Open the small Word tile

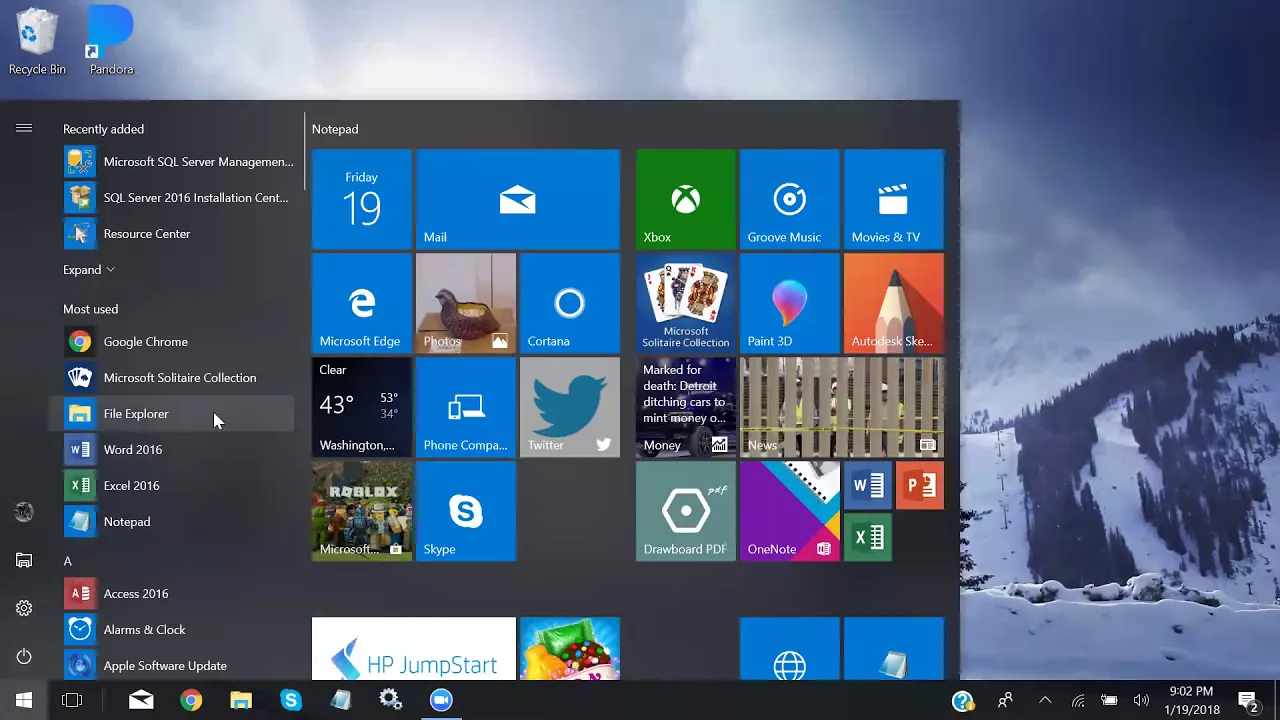coord(868,486)
